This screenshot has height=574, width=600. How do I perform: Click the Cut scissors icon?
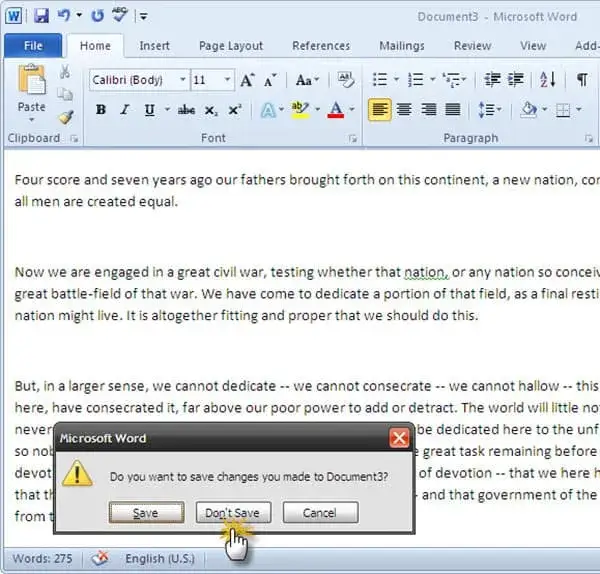coord(65,72)
